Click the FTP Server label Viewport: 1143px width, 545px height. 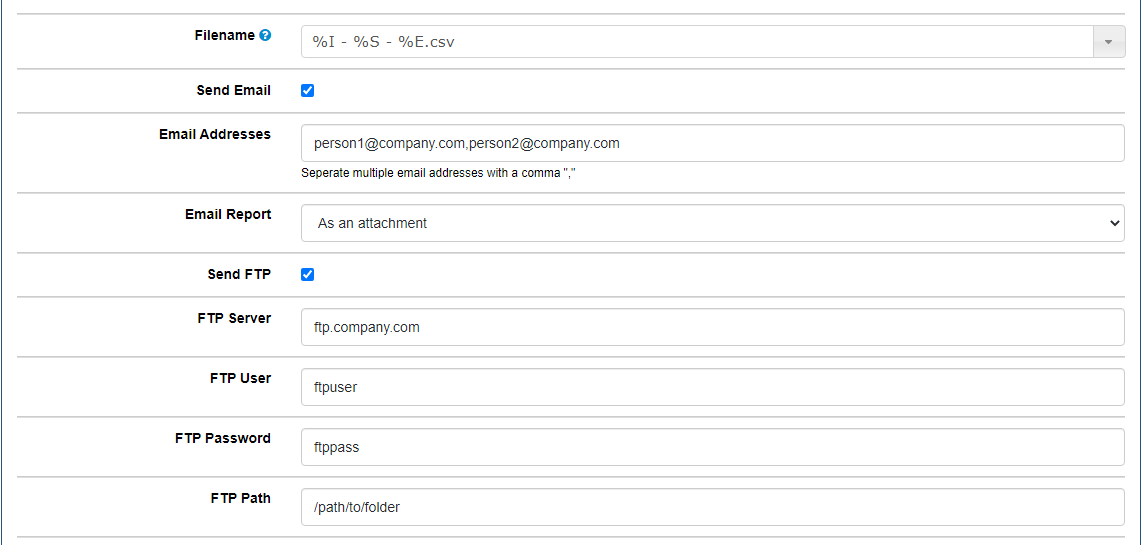(x=235, y=318)
